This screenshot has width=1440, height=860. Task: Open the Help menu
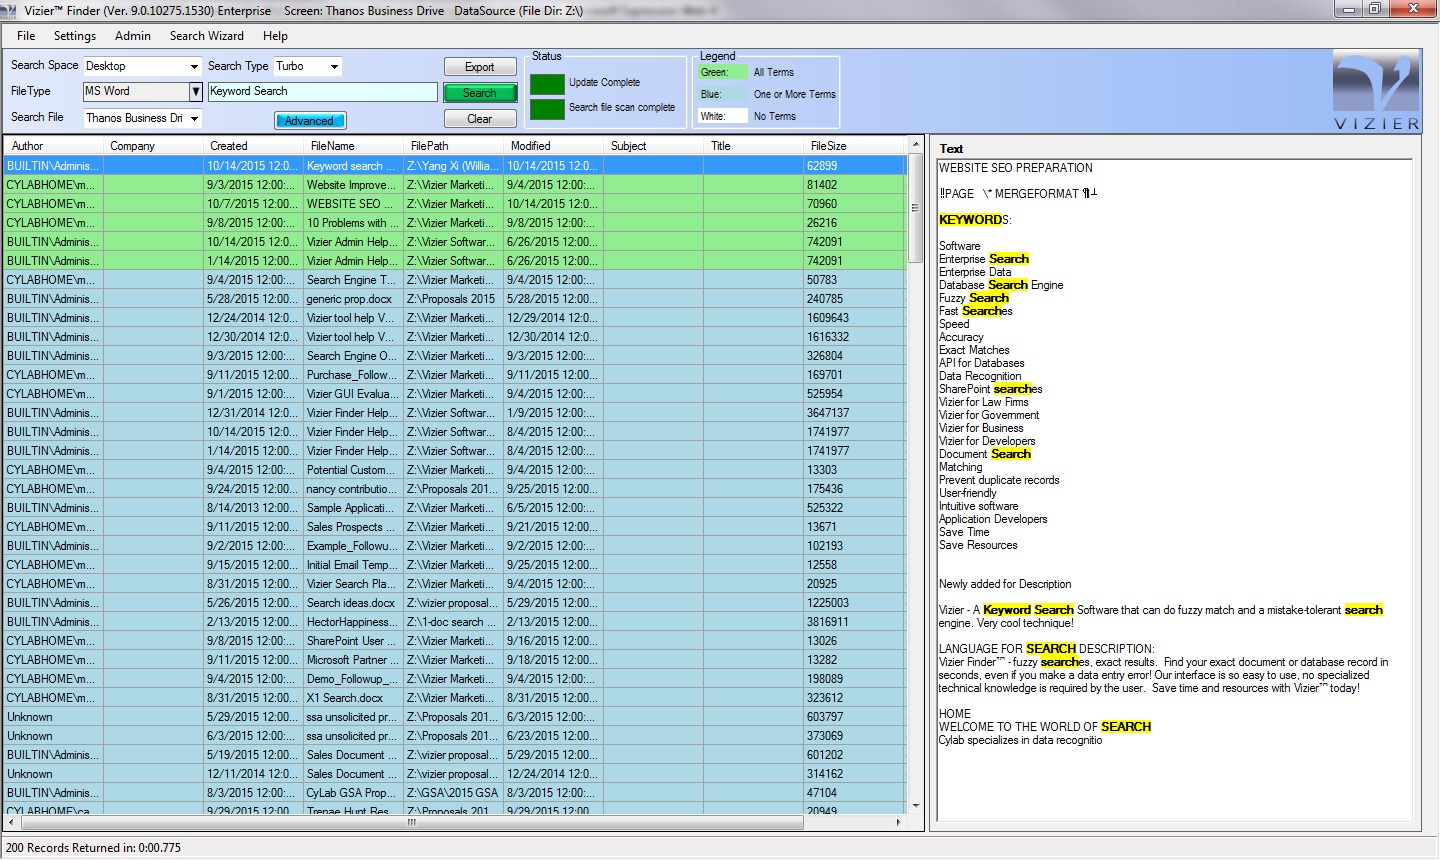(x=276, y=36)
